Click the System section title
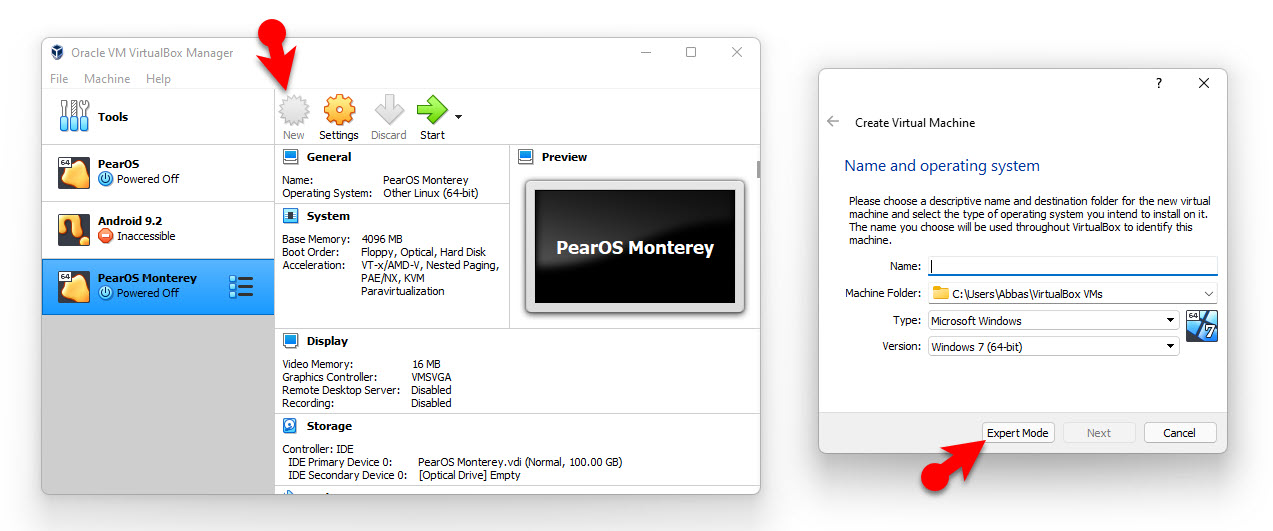The width and height of the screenshot is (1273, 531). 328,216
